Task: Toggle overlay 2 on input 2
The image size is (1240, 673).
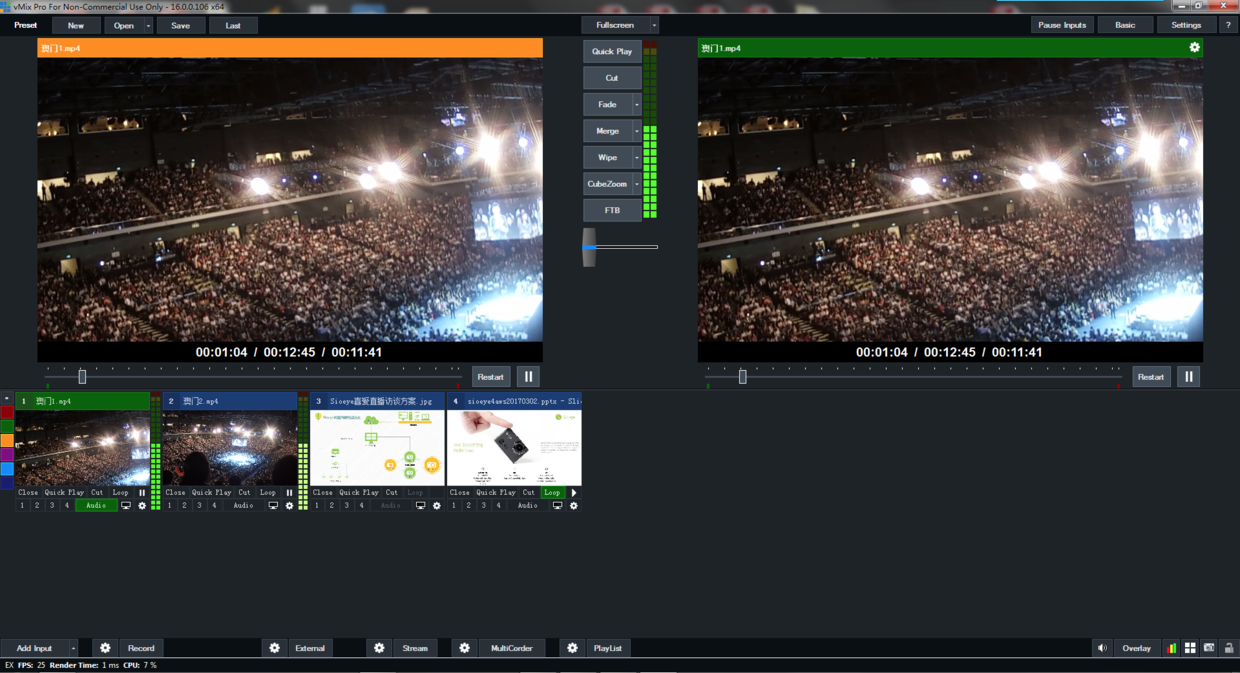Action: 184,506
